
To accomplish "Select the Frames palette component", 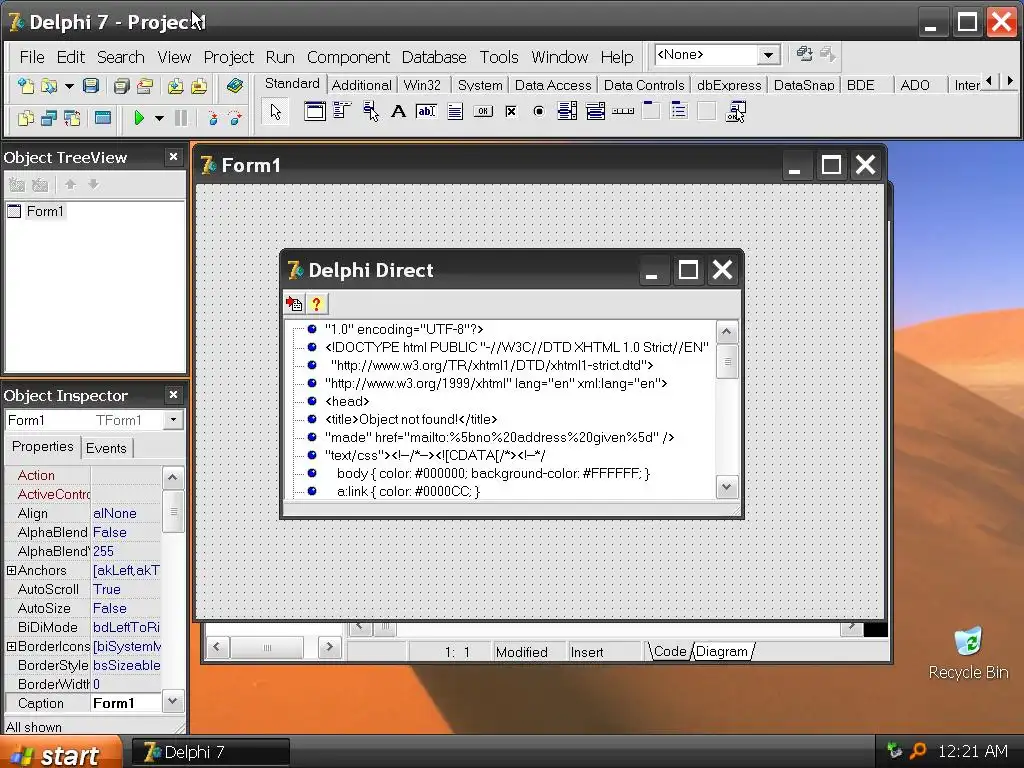I will coord(314,112).
